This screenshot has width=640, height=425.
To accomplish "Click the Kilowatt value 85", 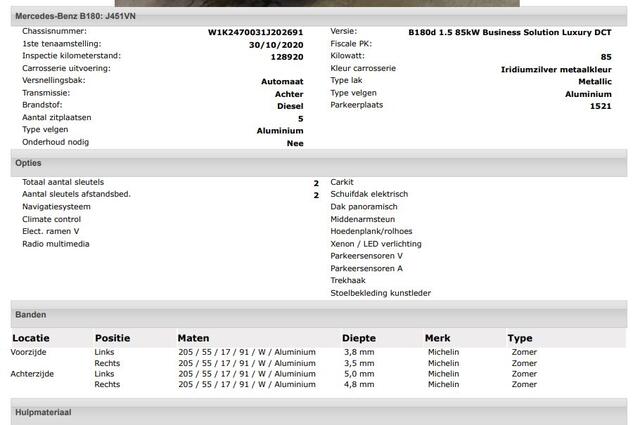I will 606,57.
